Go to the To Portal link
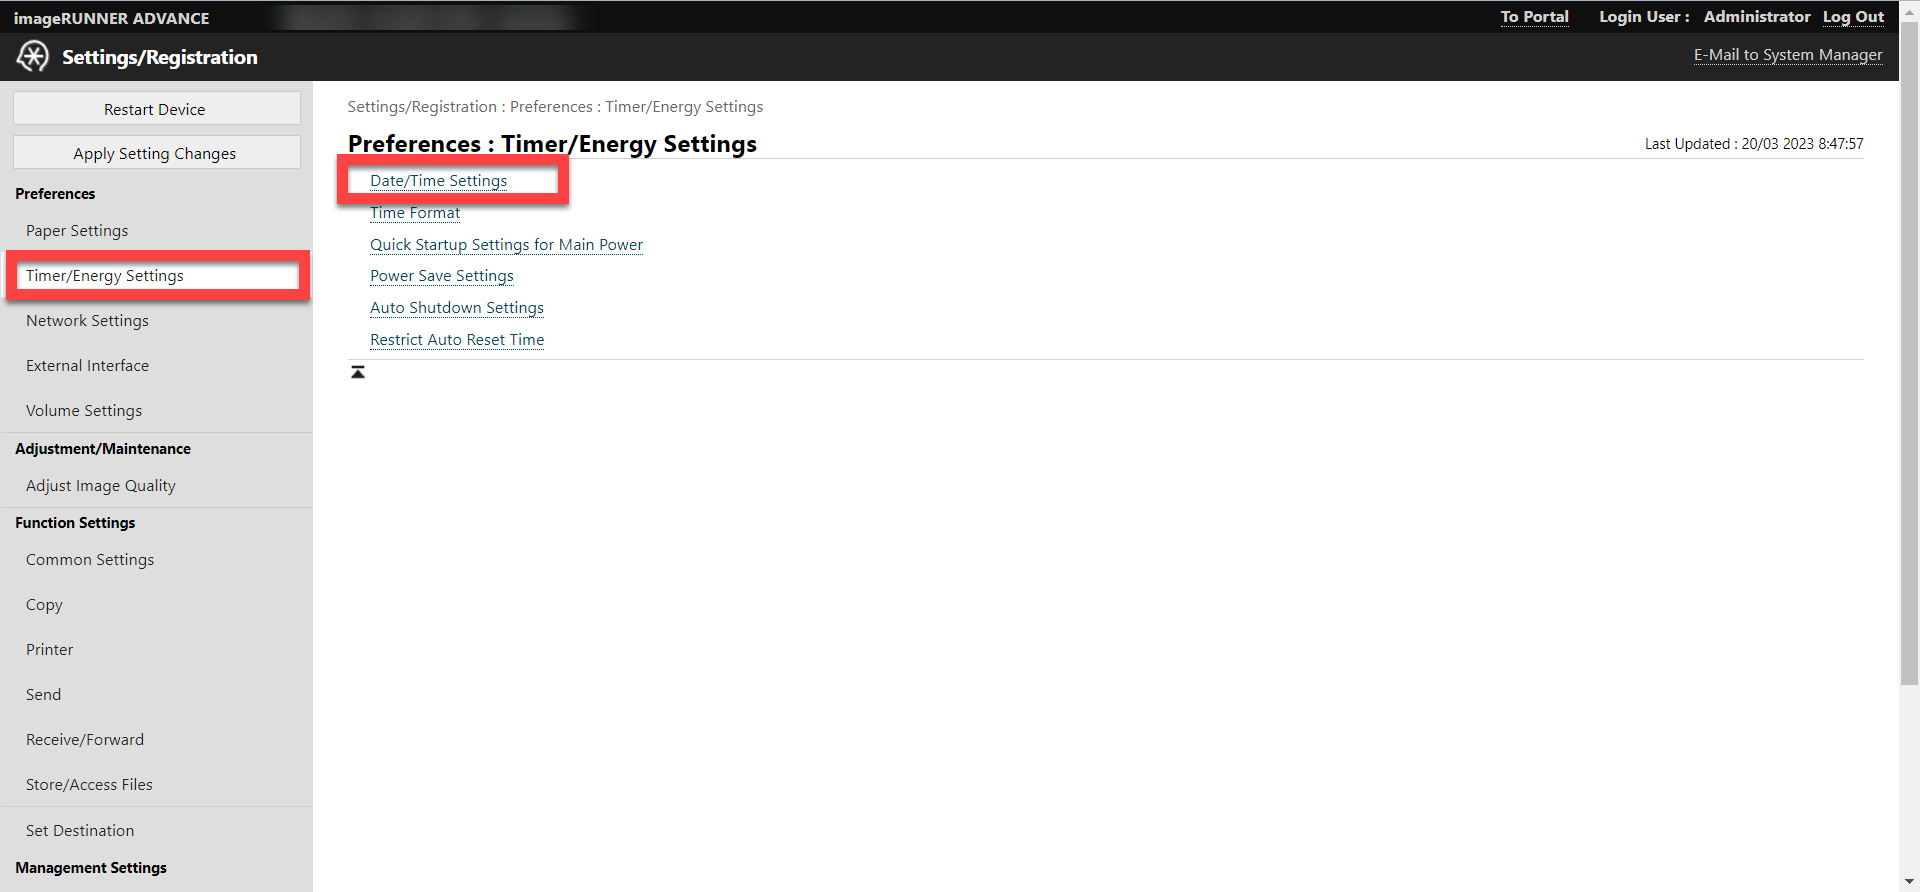1920x892 pixels. 1534,17
